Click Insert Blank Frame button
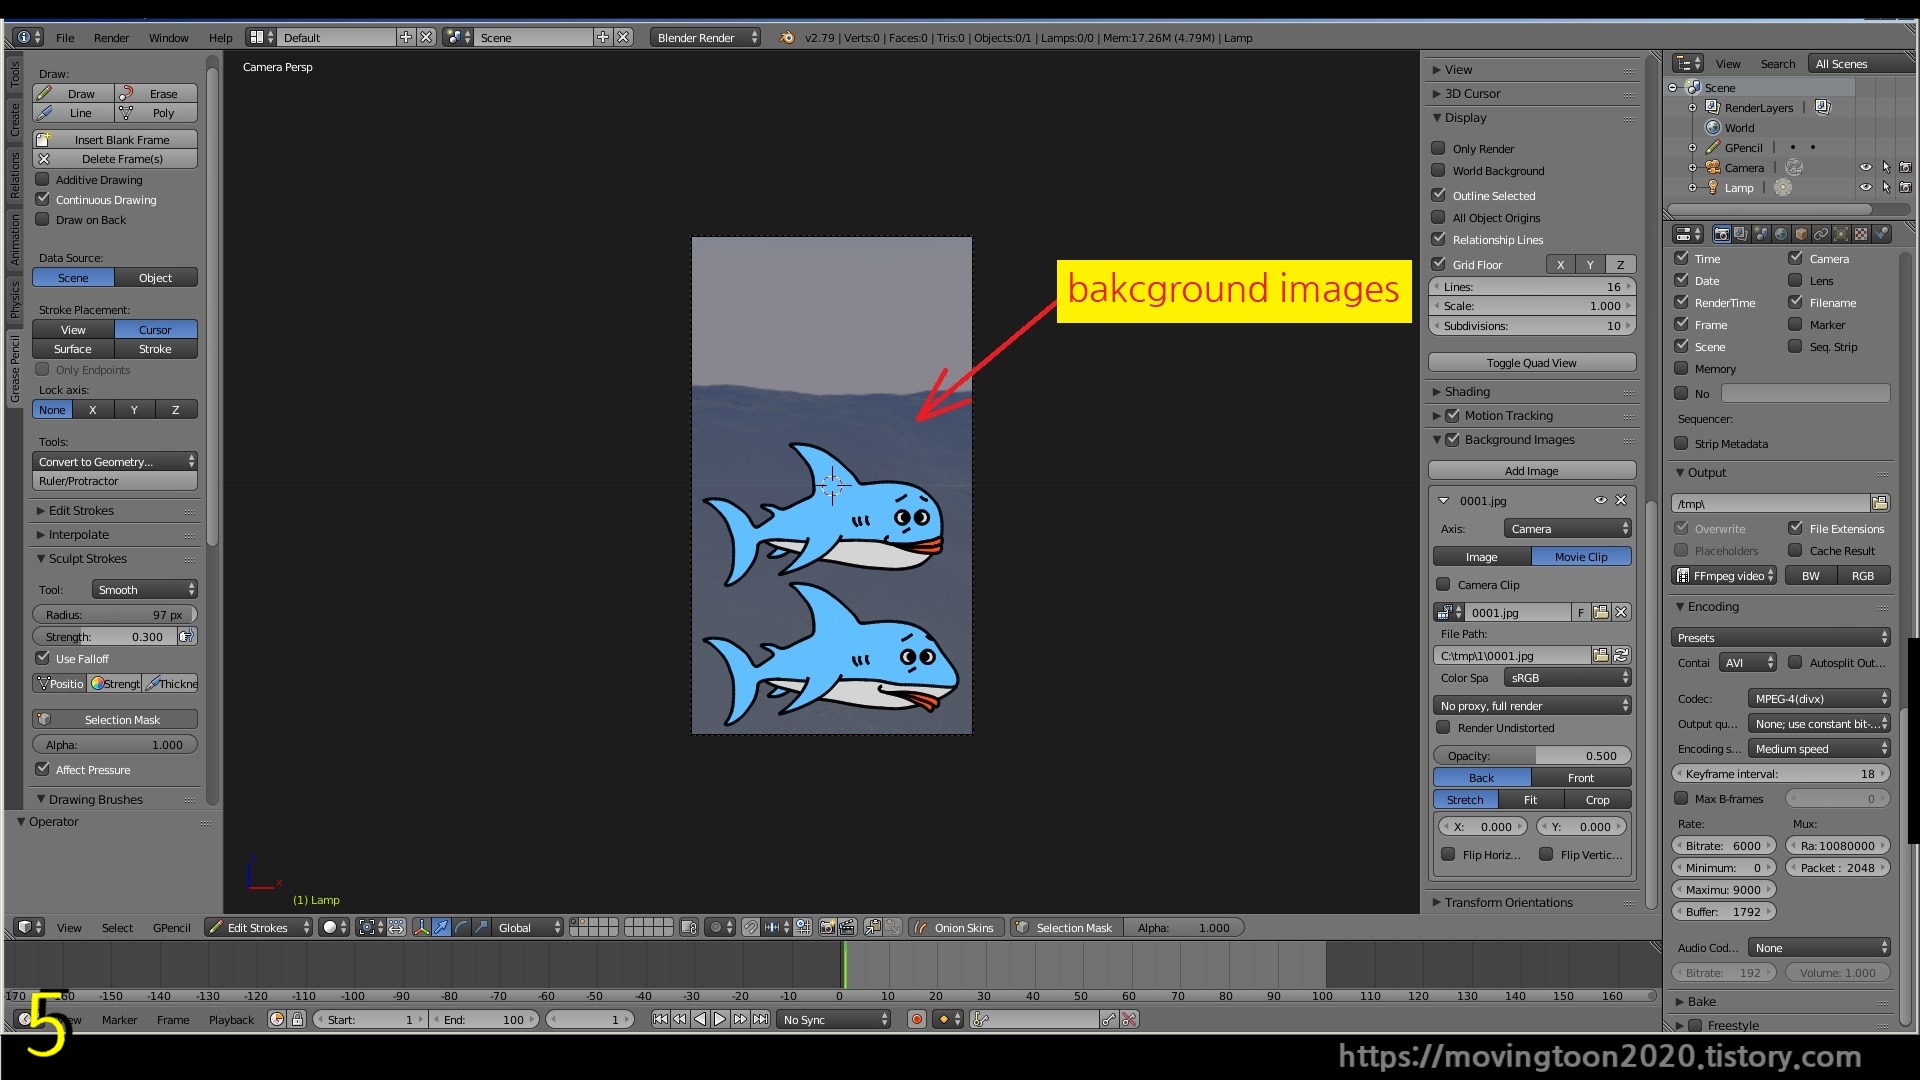The height and width of the screenshot is (1080, 1920). click(x=115, y=139)
